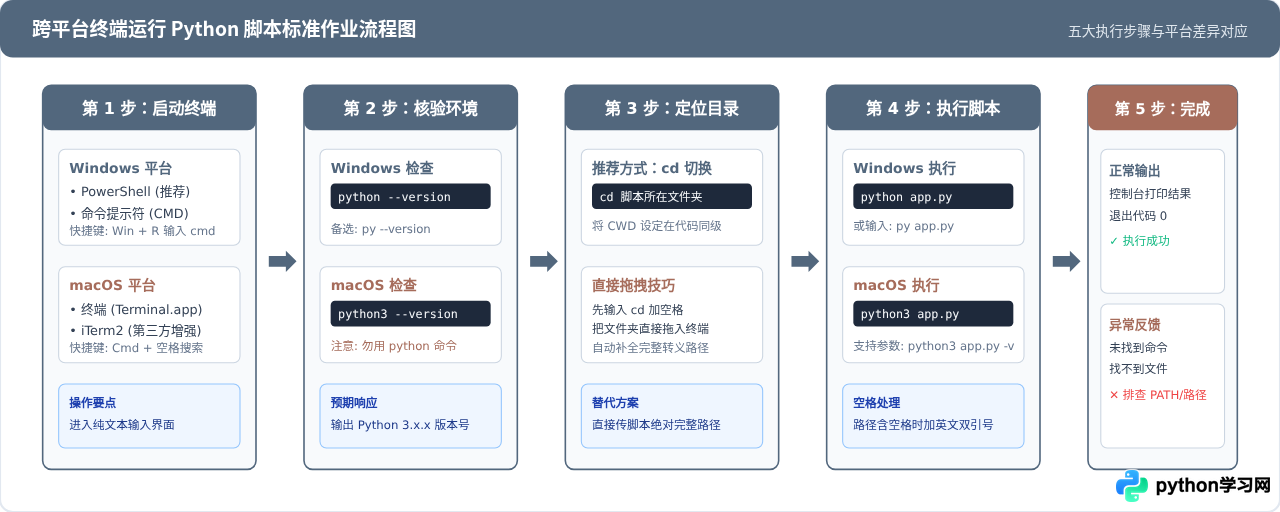Select the 直接传脚本绝对完整路径 text

(657, 425)
